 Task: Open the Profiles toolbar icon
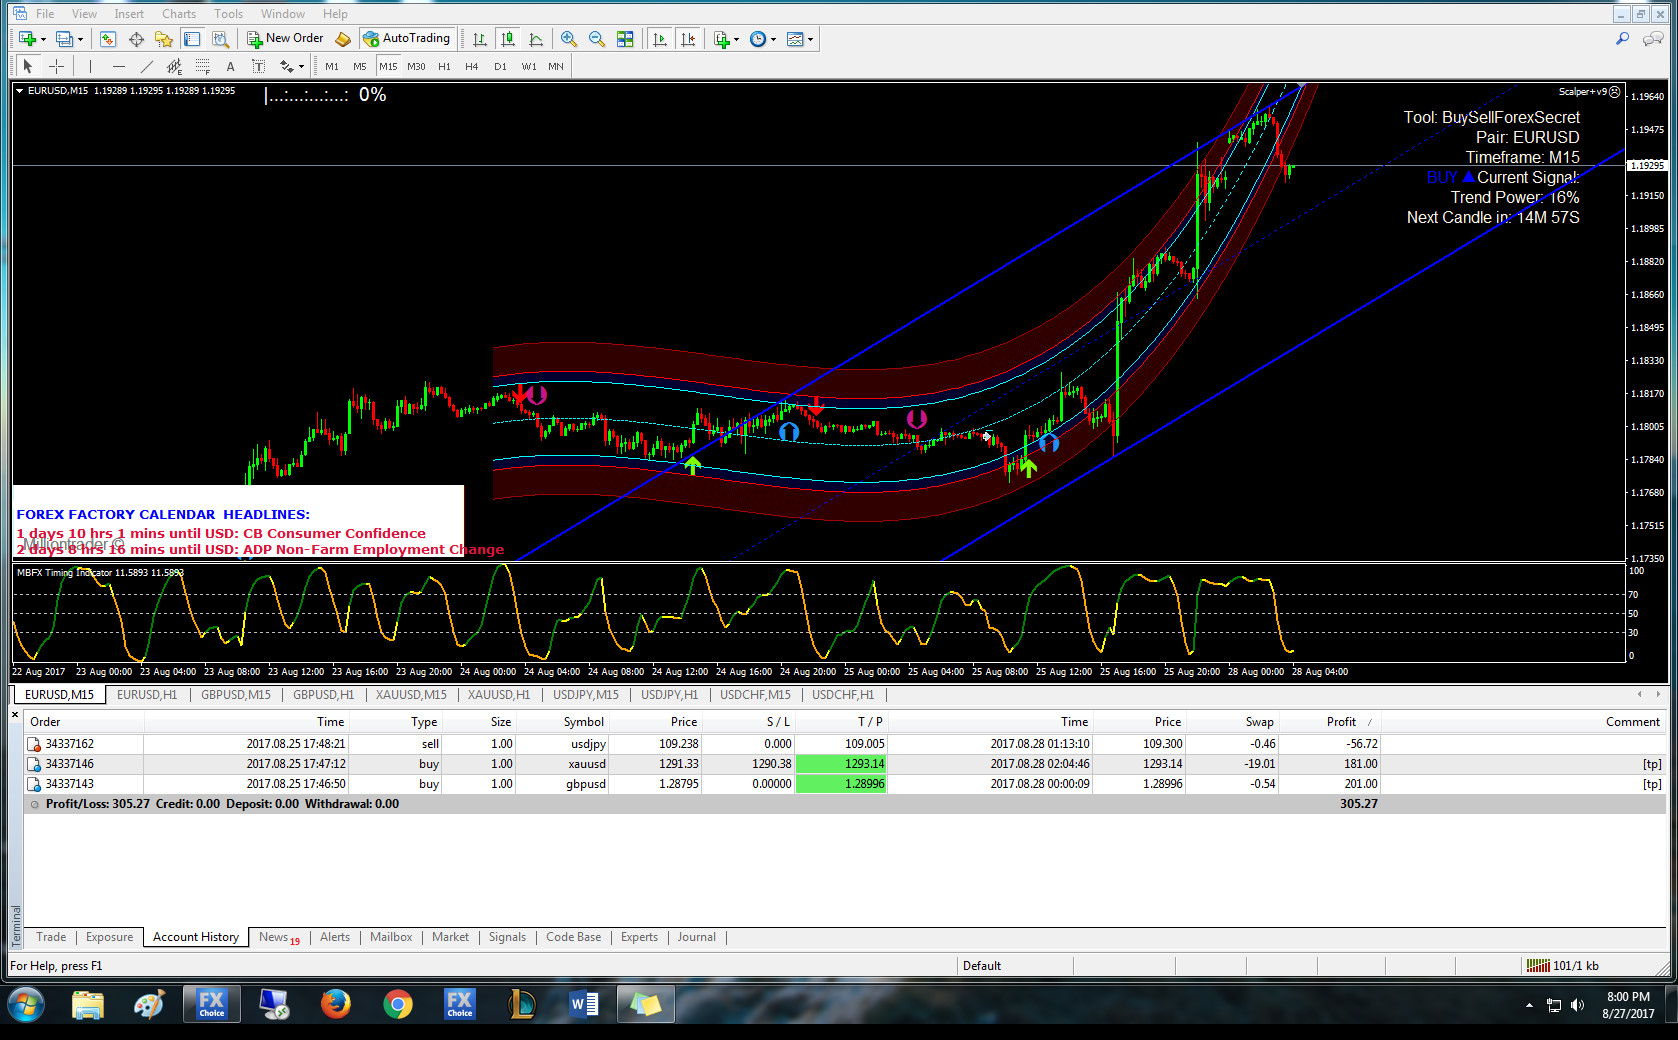coord(64,39)
